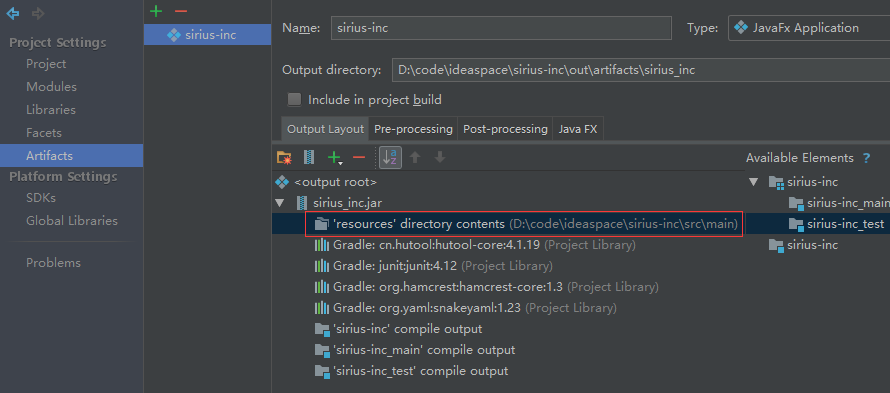The image size is (890, 393).
Task: Click snakeyaml library icon
Action: pos(322,308)
